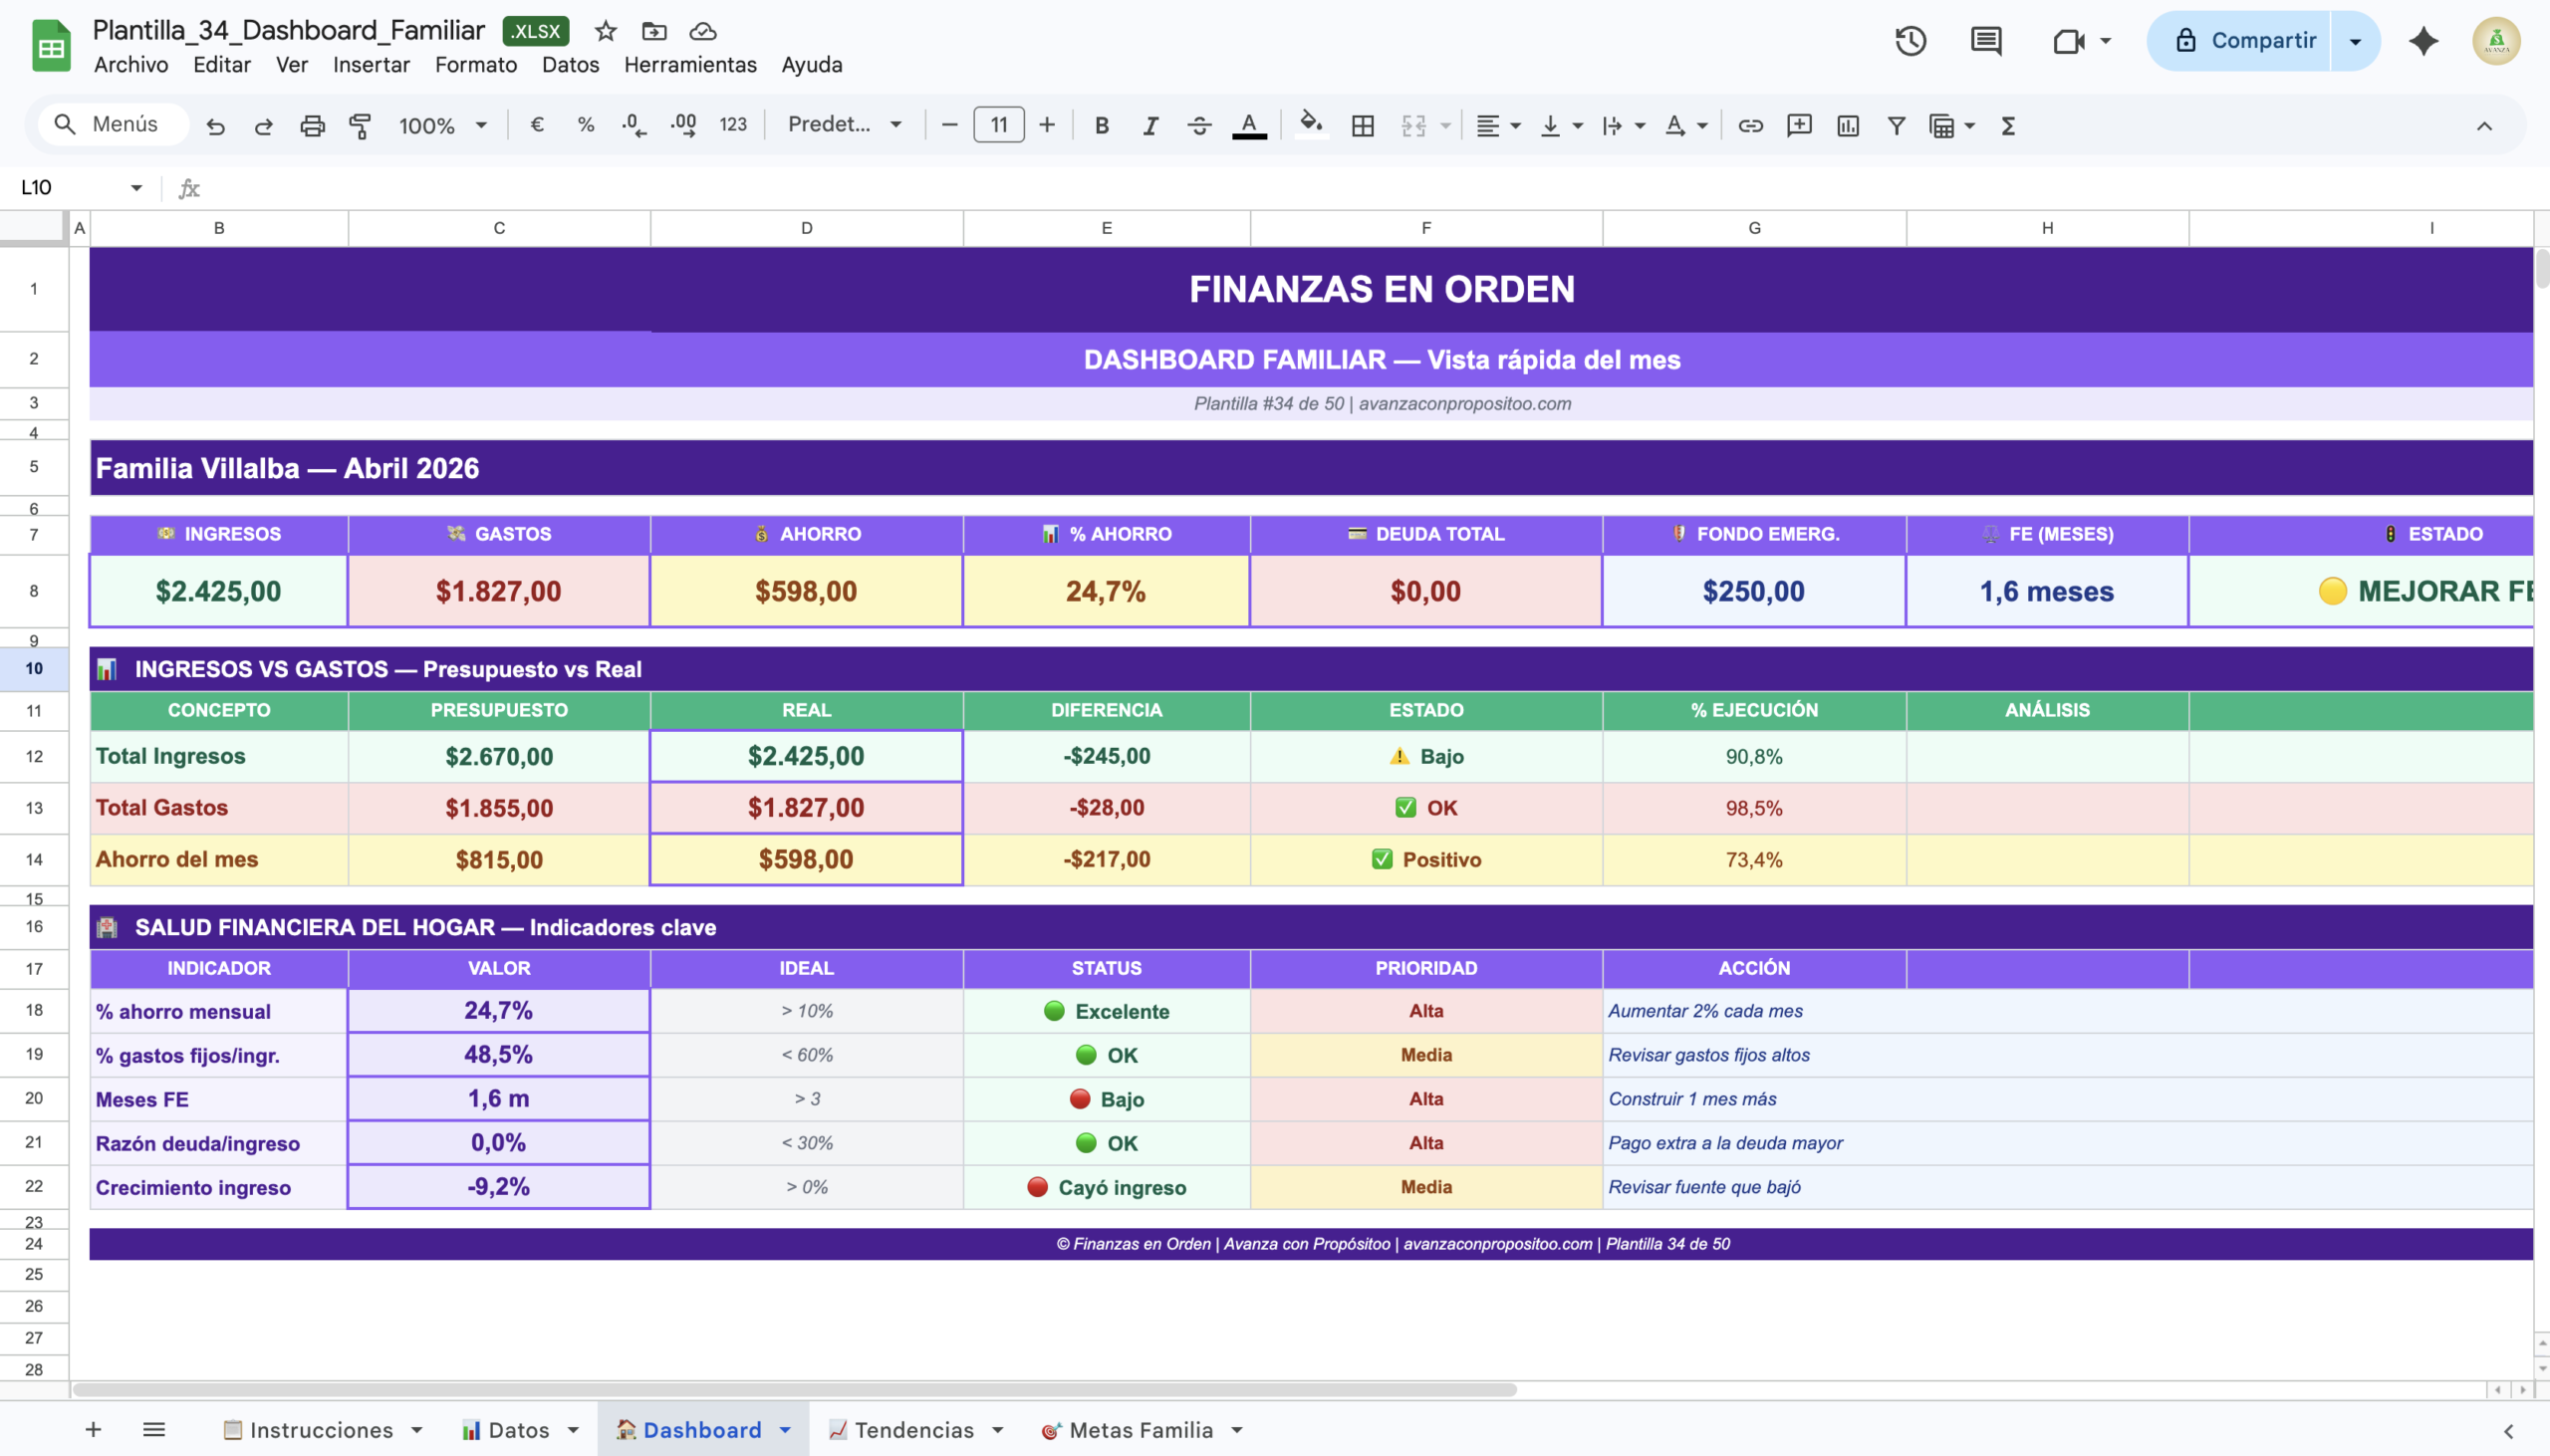The image size is (2550, 1456).
Task: Click the print icon
Action: click(312, 126)
